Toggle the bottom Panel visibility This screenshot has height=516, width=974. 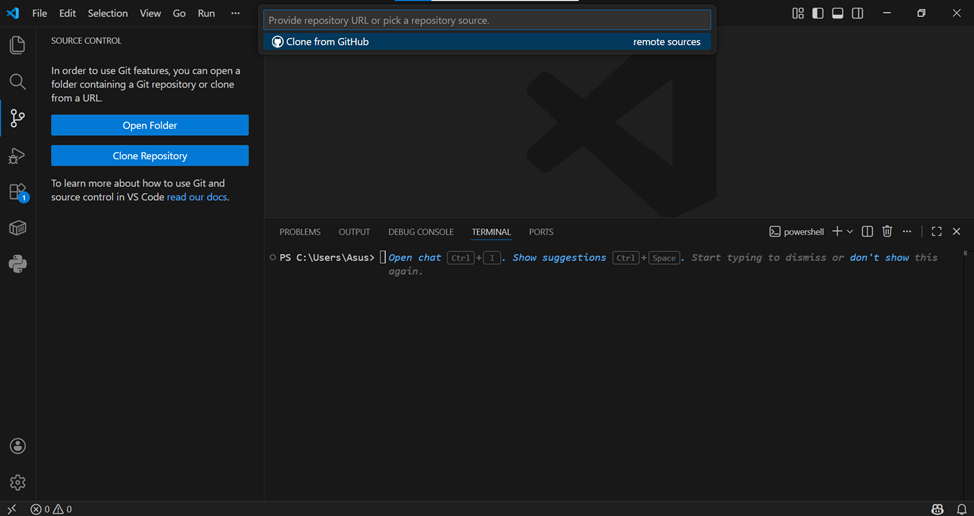[837, 13]
